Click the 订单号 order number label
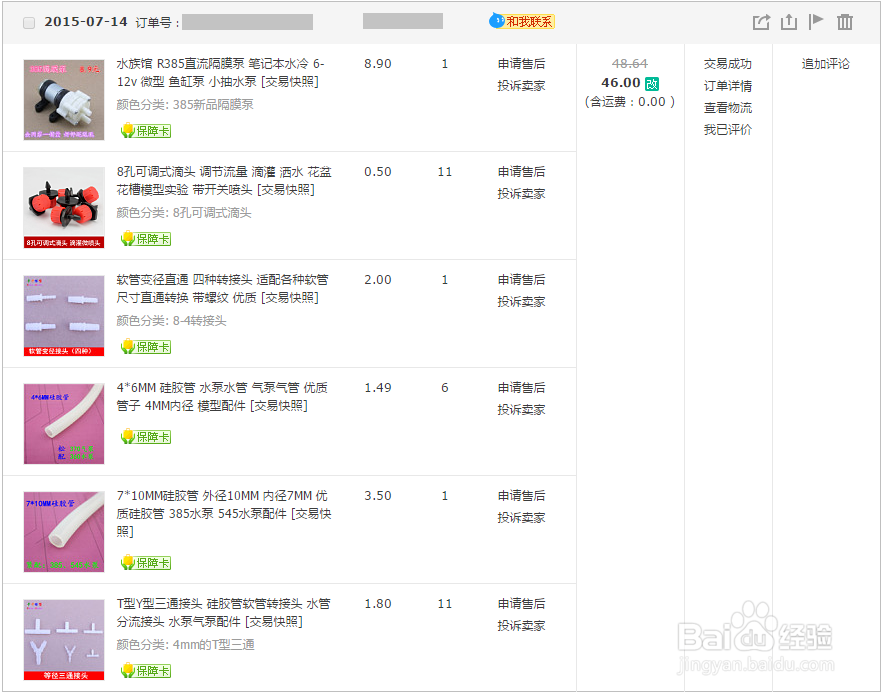The width and height of the screenshot is (883, 695). pyautogui.click(x=157, y=23)
